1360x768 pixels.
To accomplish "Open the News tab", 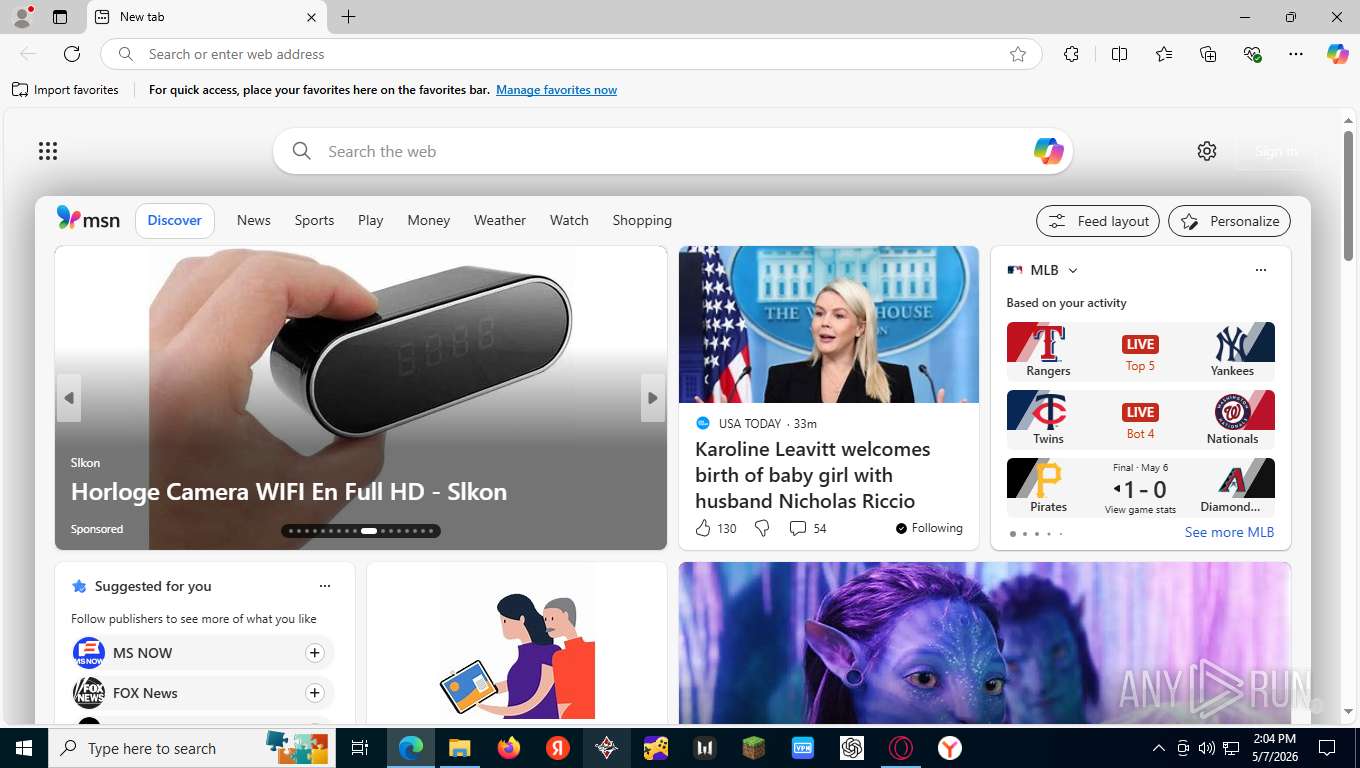I will click(x=254, y=220).
